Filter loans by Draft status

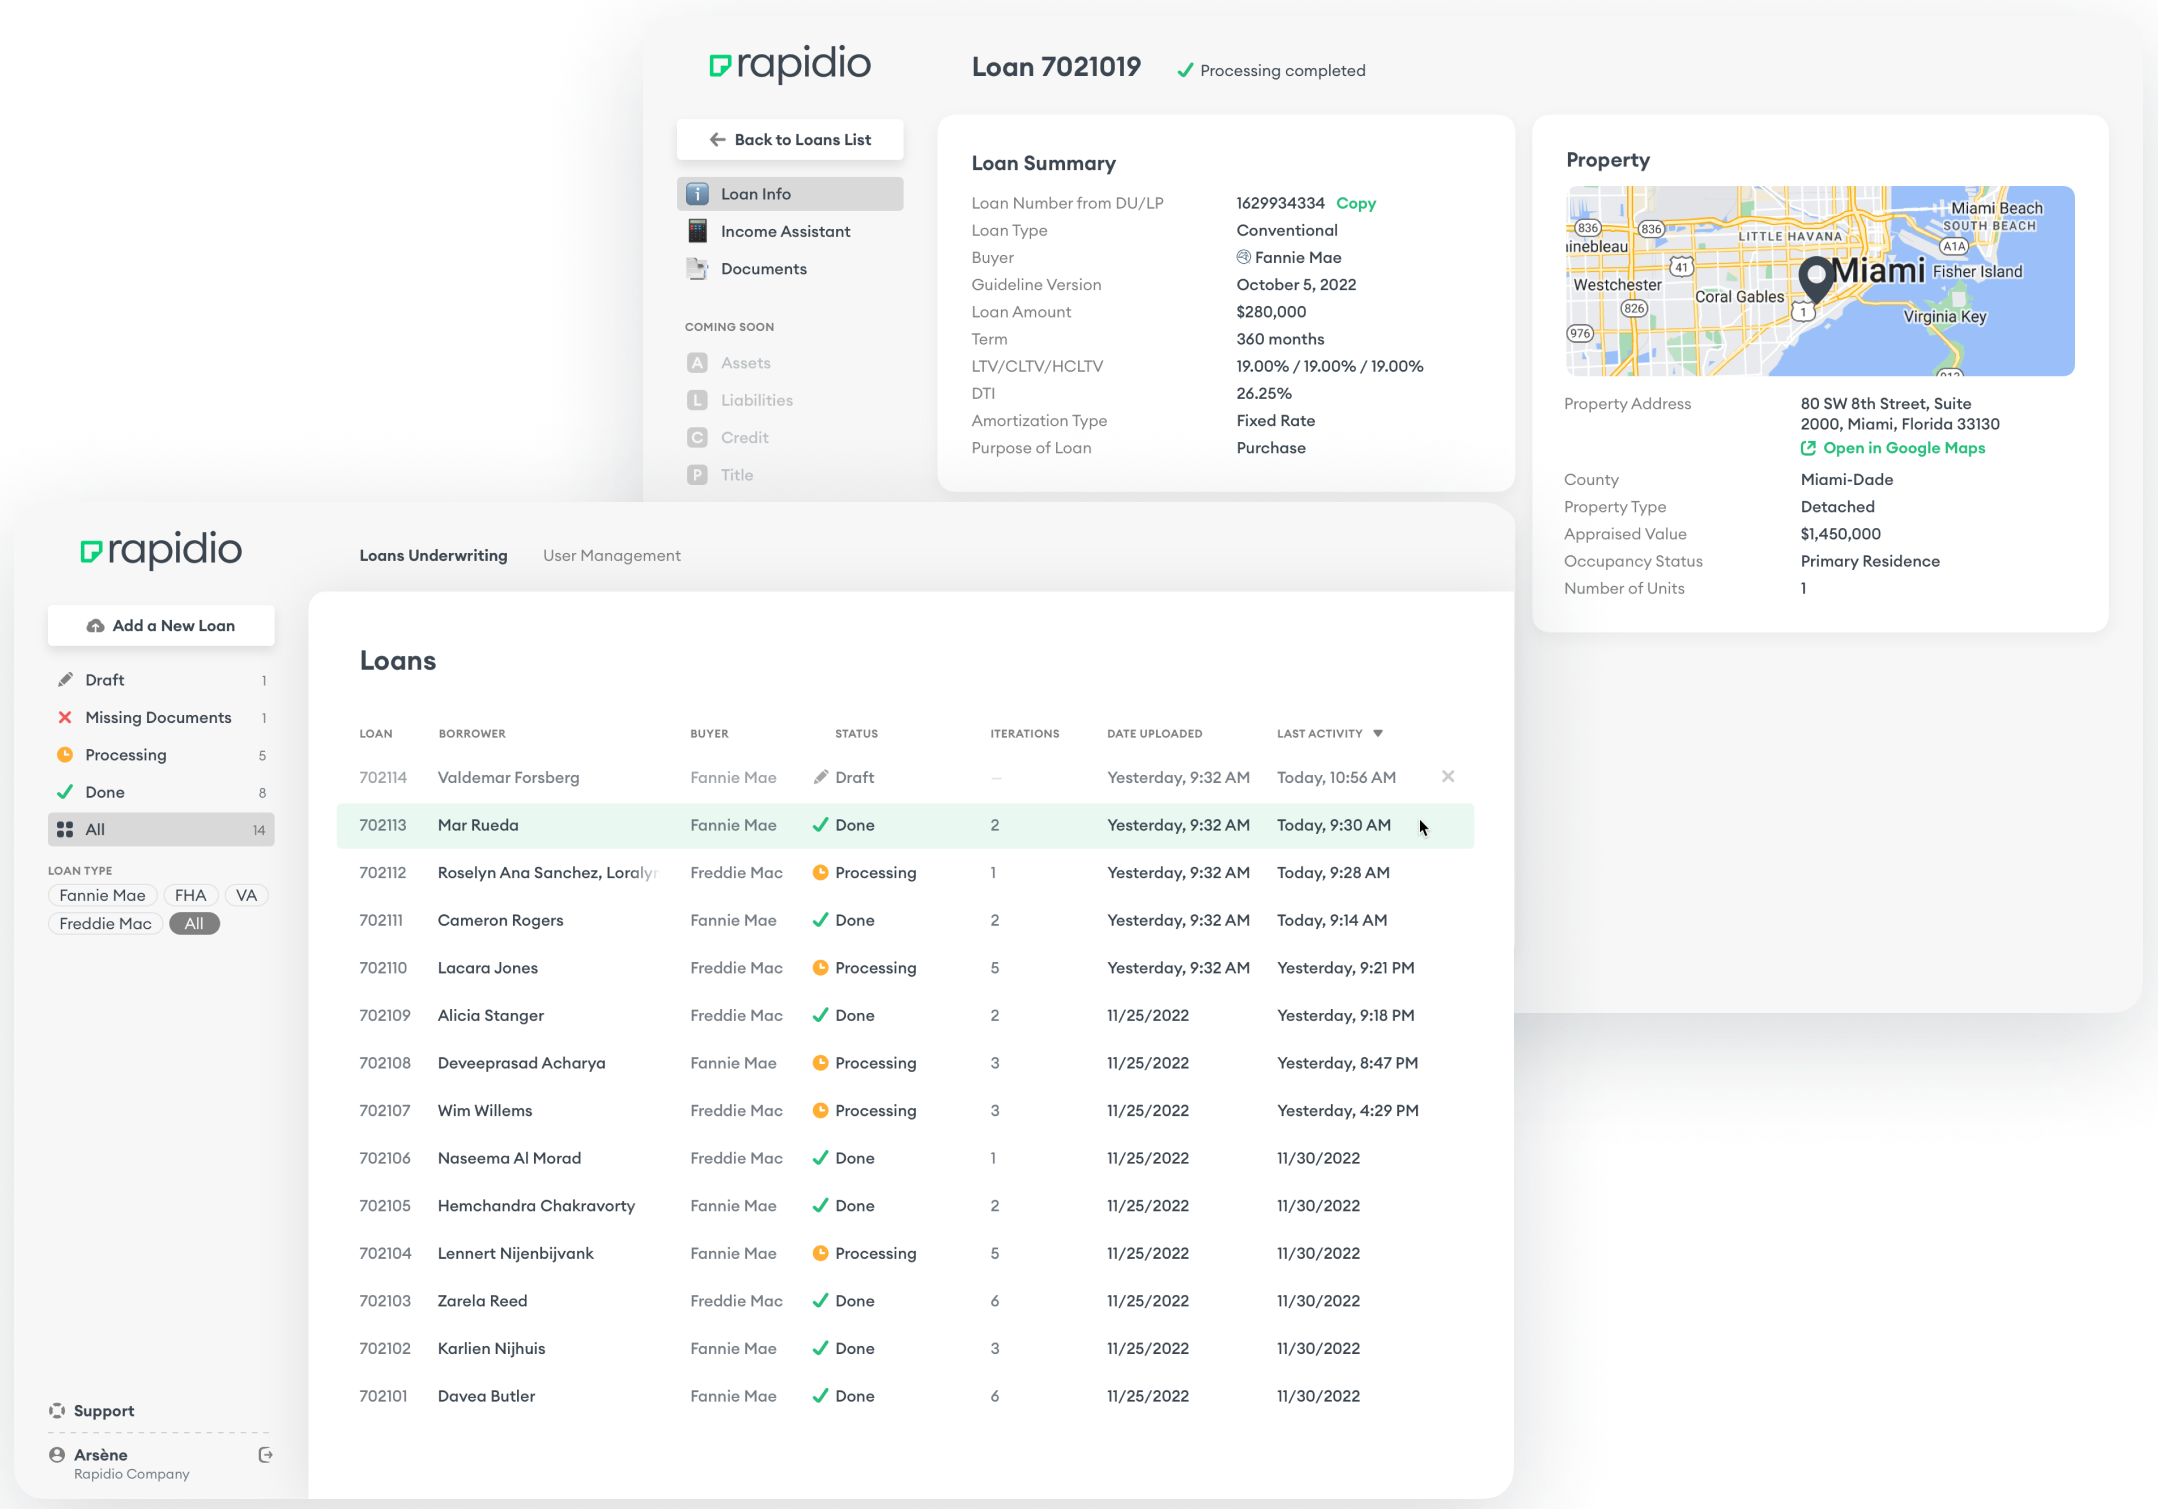click(161, 680)
